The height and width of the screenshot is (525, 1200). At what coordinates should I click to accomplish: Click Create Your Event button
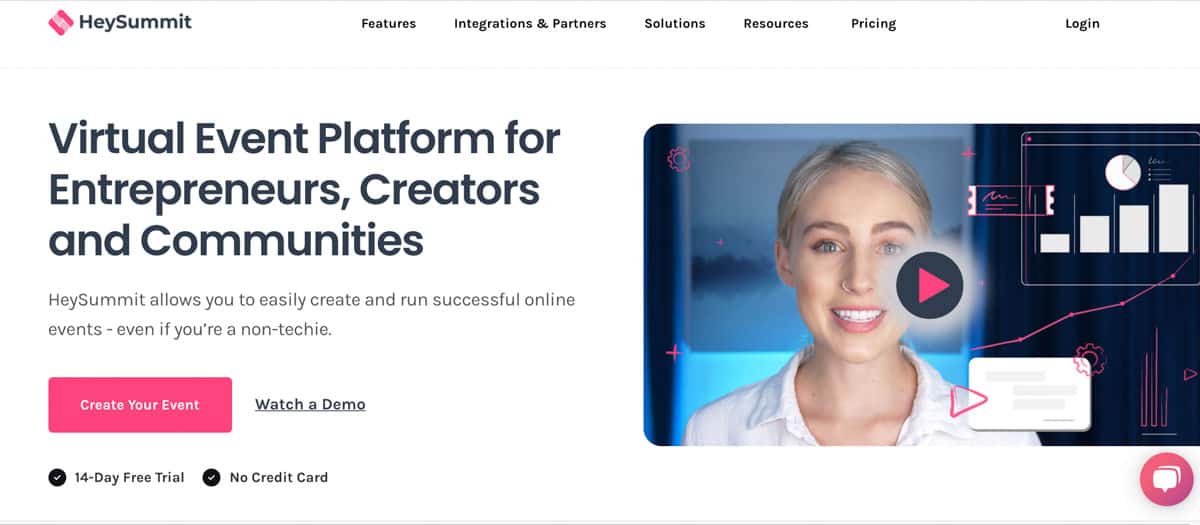[140, 405]
